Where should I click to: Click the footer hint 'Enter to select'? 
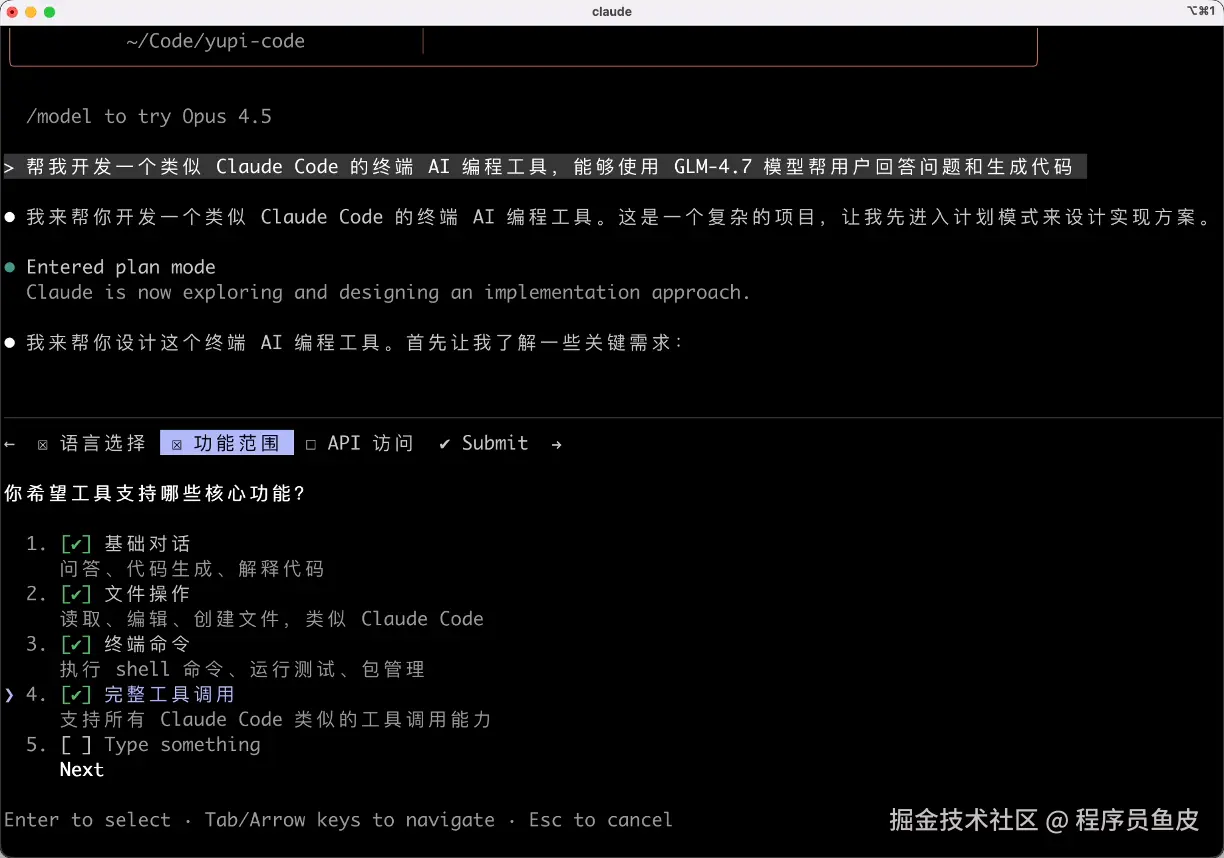point(87,820)
